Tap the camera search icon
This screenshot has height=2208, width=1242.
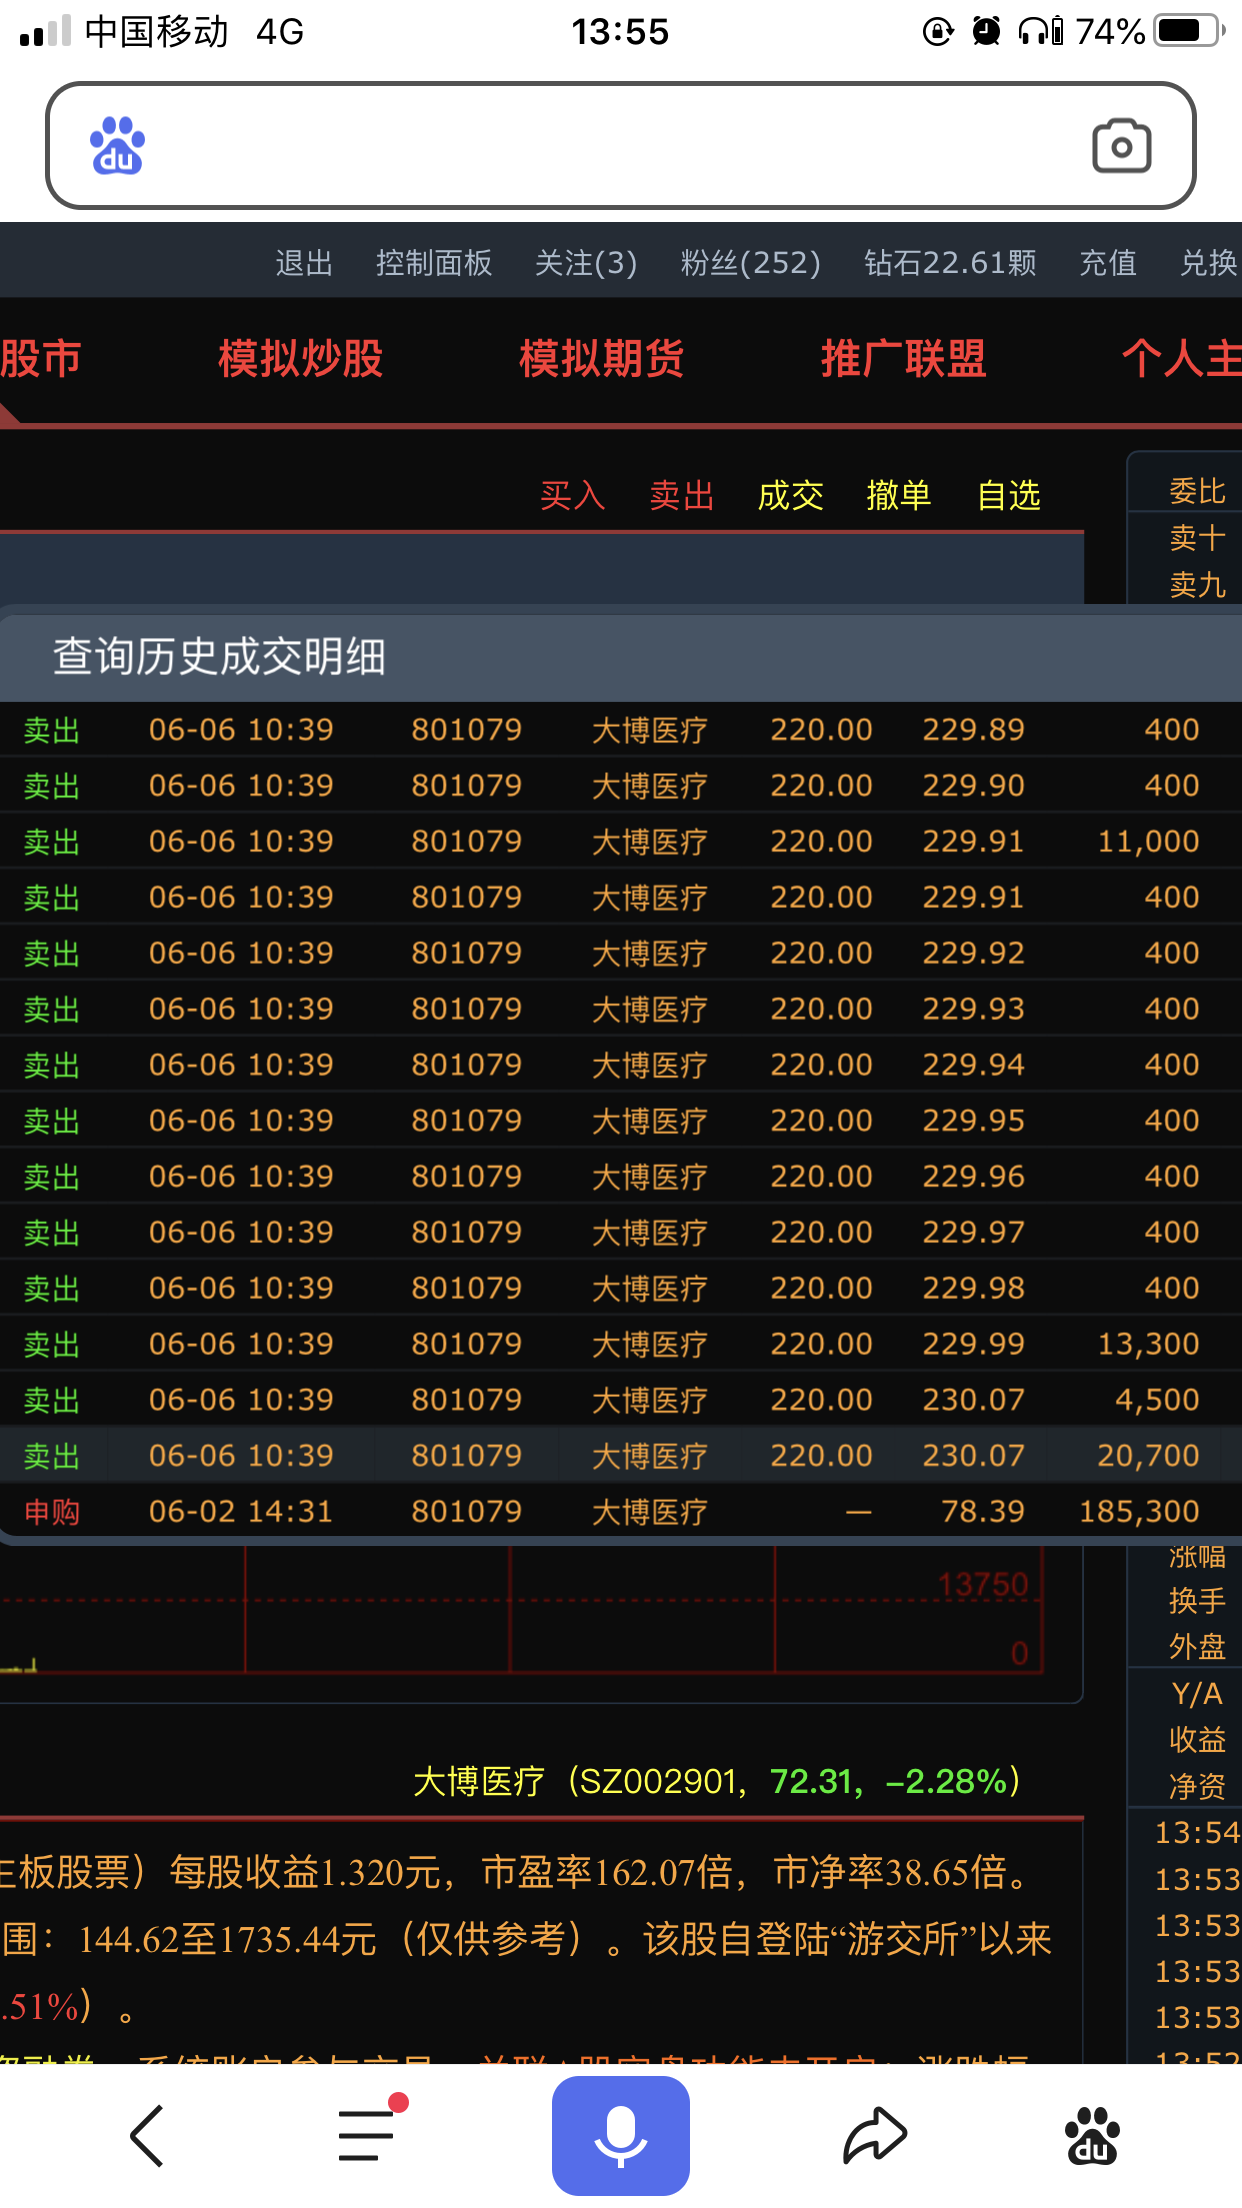pyautogui.click(x=1121, y=147)
